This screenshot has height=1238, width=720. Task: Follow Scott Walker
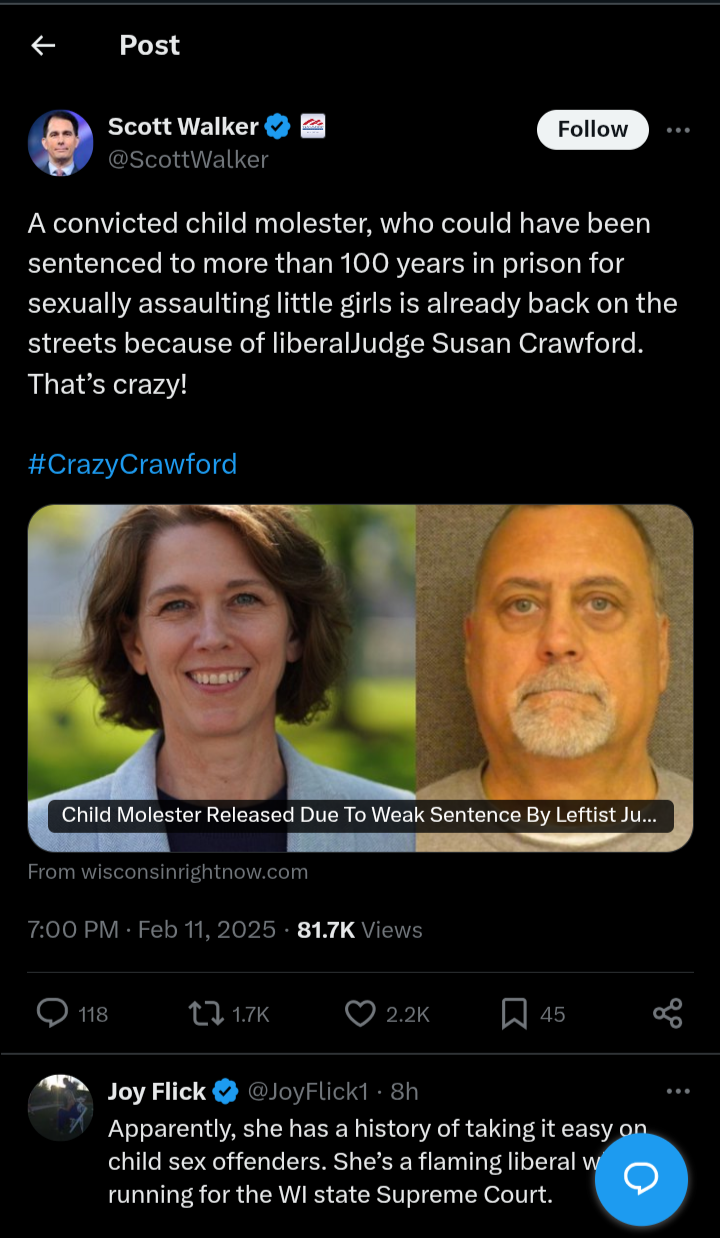593,129
